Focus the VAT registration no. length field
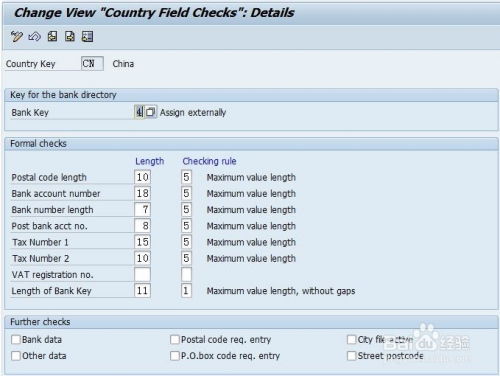The height and width of the screenshot is (376, 500). [x=142, y=274]
